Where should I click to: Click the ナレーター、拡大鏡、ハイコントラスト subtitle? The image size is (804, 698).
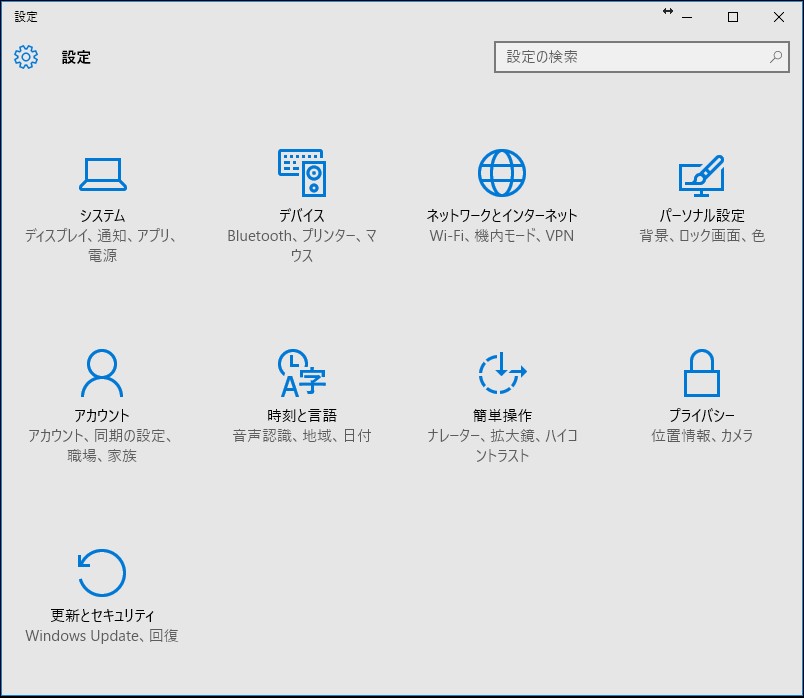coord(500,446)
